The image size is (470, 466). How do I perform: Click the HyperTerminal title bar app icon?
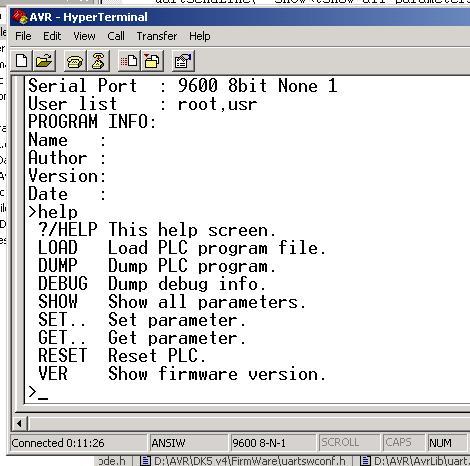(x=19, y=17)
